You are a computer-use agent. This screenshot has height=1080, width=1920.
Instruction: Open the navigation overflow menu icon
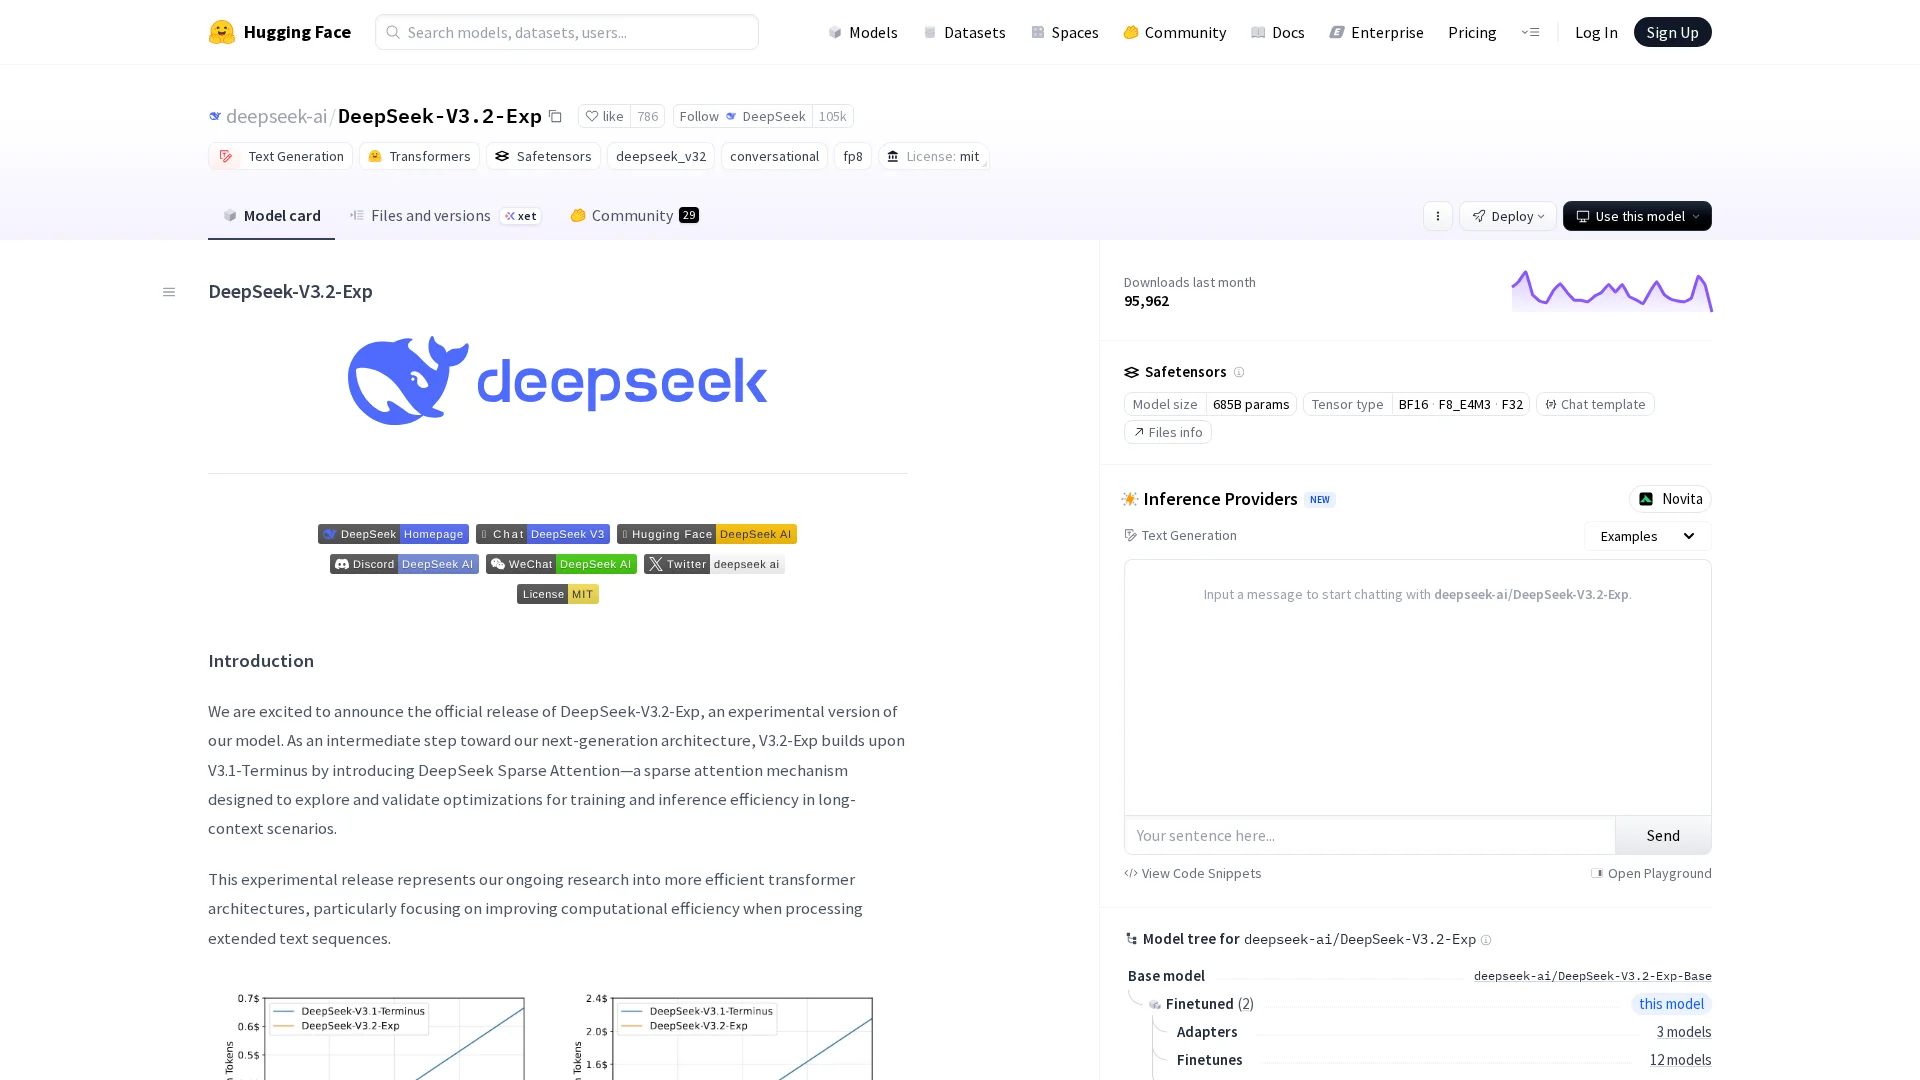point(1530,32)
